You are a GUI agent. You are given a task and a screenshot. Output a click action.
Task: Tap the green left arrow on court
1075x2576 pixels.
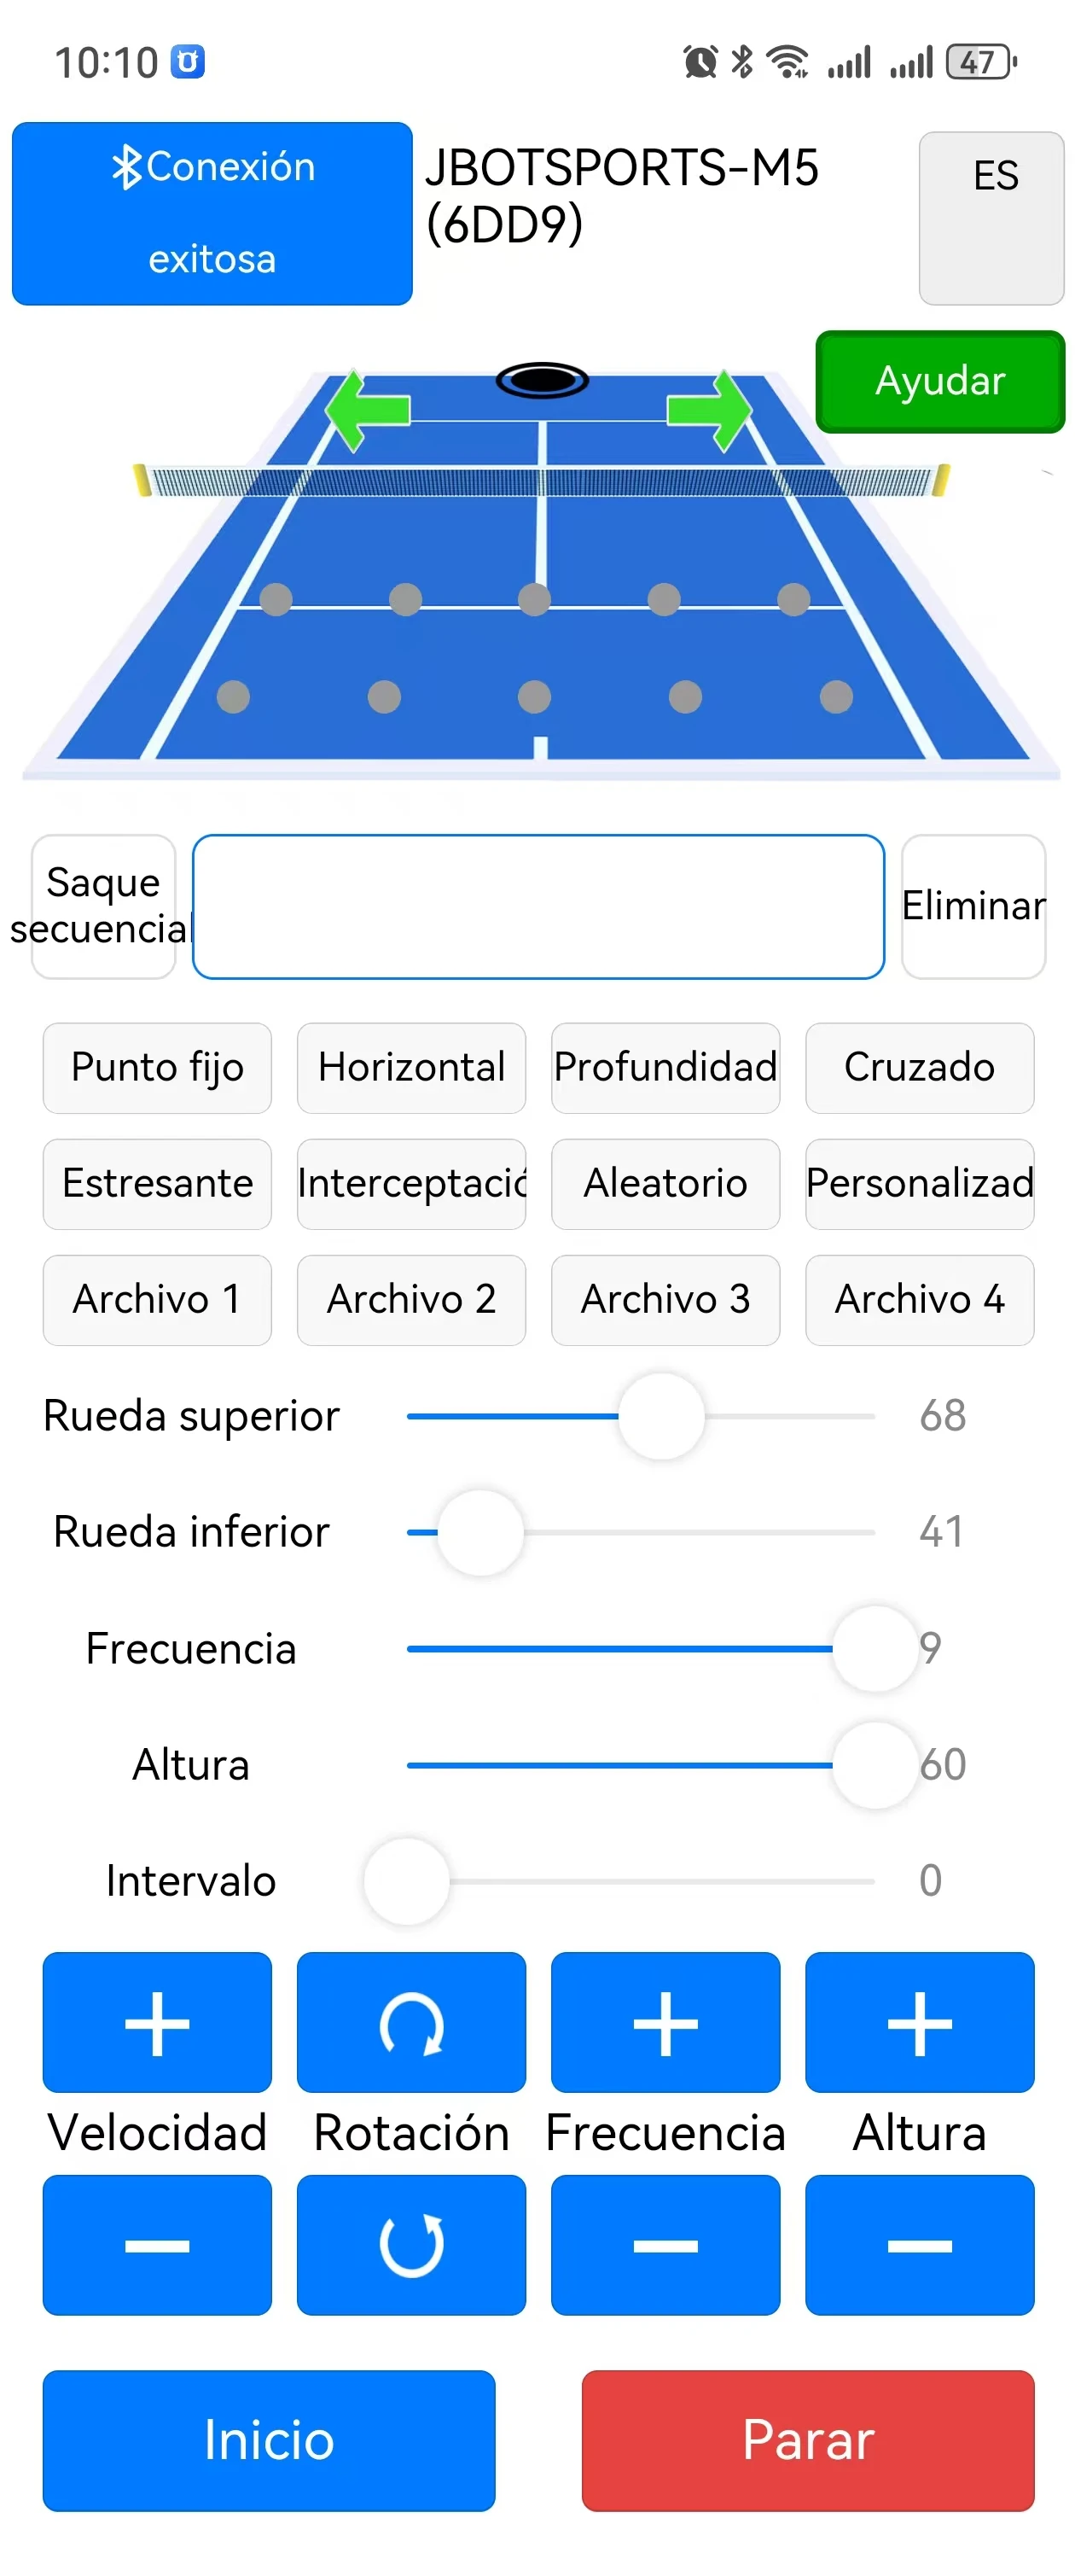click(x=368, y=409)
